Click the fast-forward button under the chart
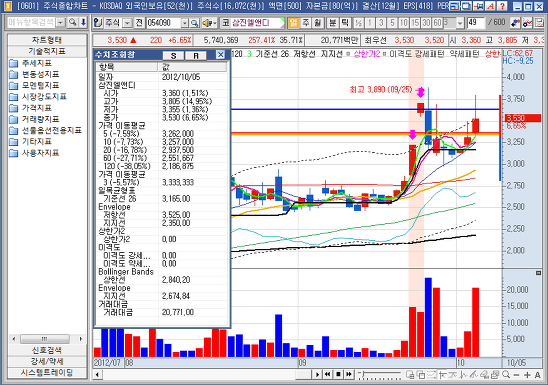The image size is (548, 385). pyautogui.click(x=348, y=374)
